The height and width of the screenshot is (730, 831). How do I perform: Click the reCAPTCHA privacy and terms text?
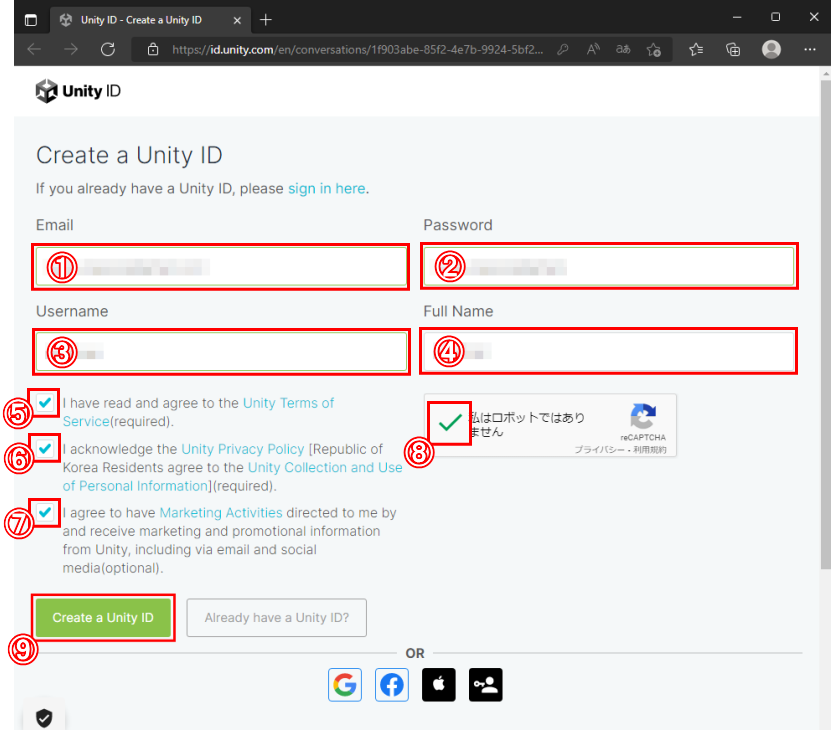[621, 450]
